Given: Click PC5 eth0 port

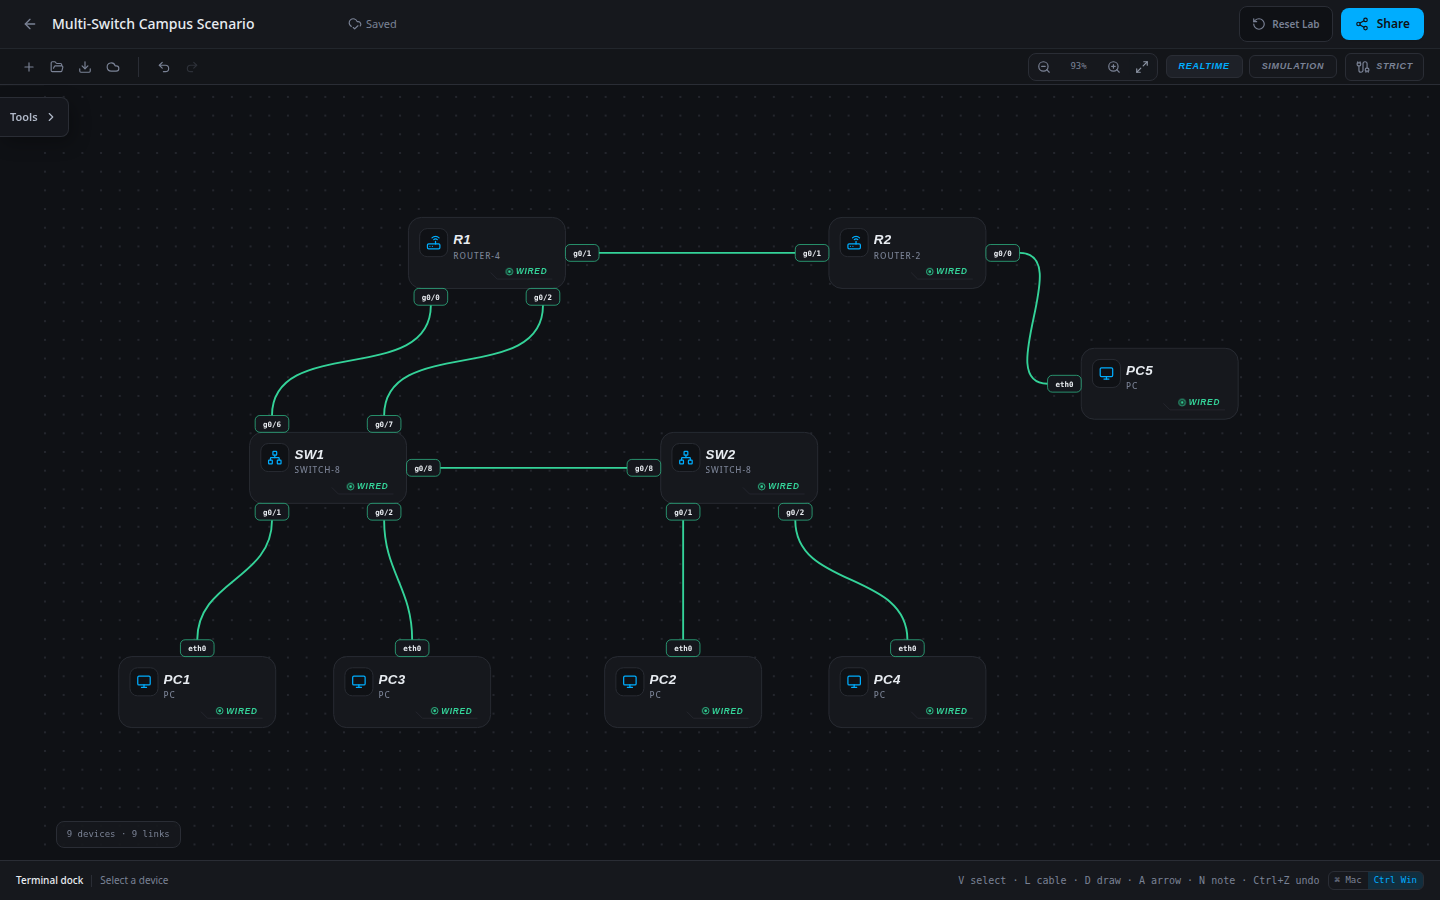Looking at the screenshot, I should [x=1064, y=384].
